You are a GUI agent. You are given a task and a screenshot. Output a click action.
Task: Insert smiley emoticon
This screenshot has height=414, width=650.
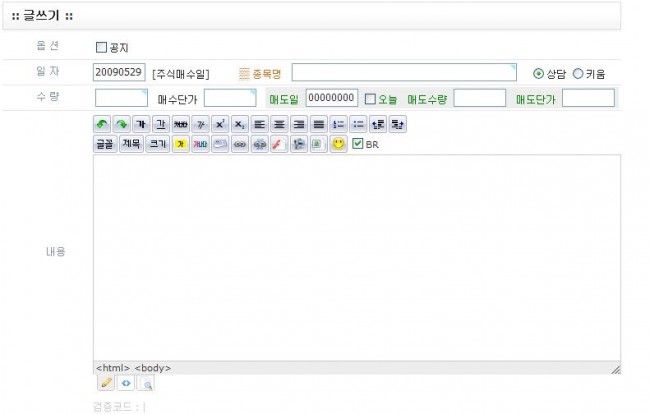coord(339,144)
